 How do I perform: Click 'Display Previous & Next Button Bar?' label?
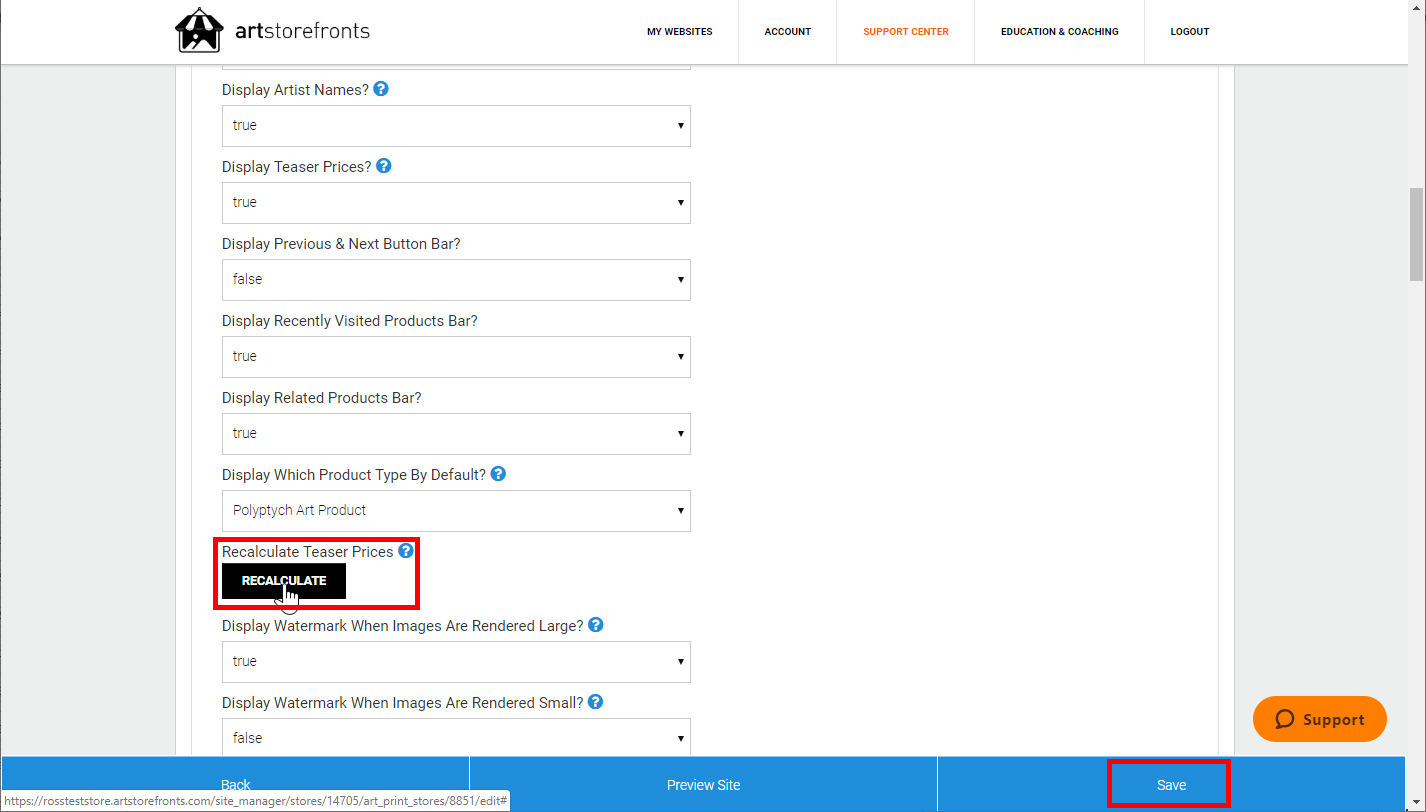[x=341, y=244]
